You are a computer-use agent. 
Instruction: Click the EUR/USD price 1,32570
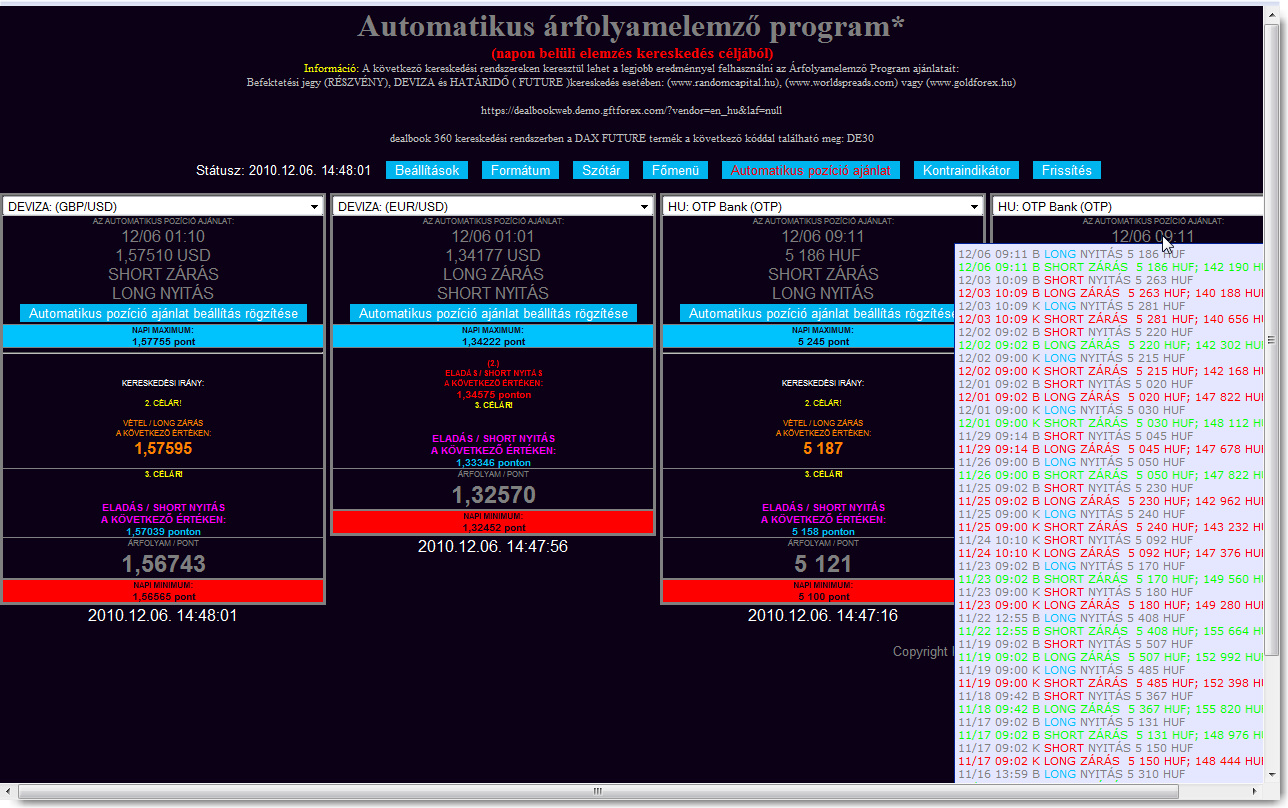coord(493,495)
